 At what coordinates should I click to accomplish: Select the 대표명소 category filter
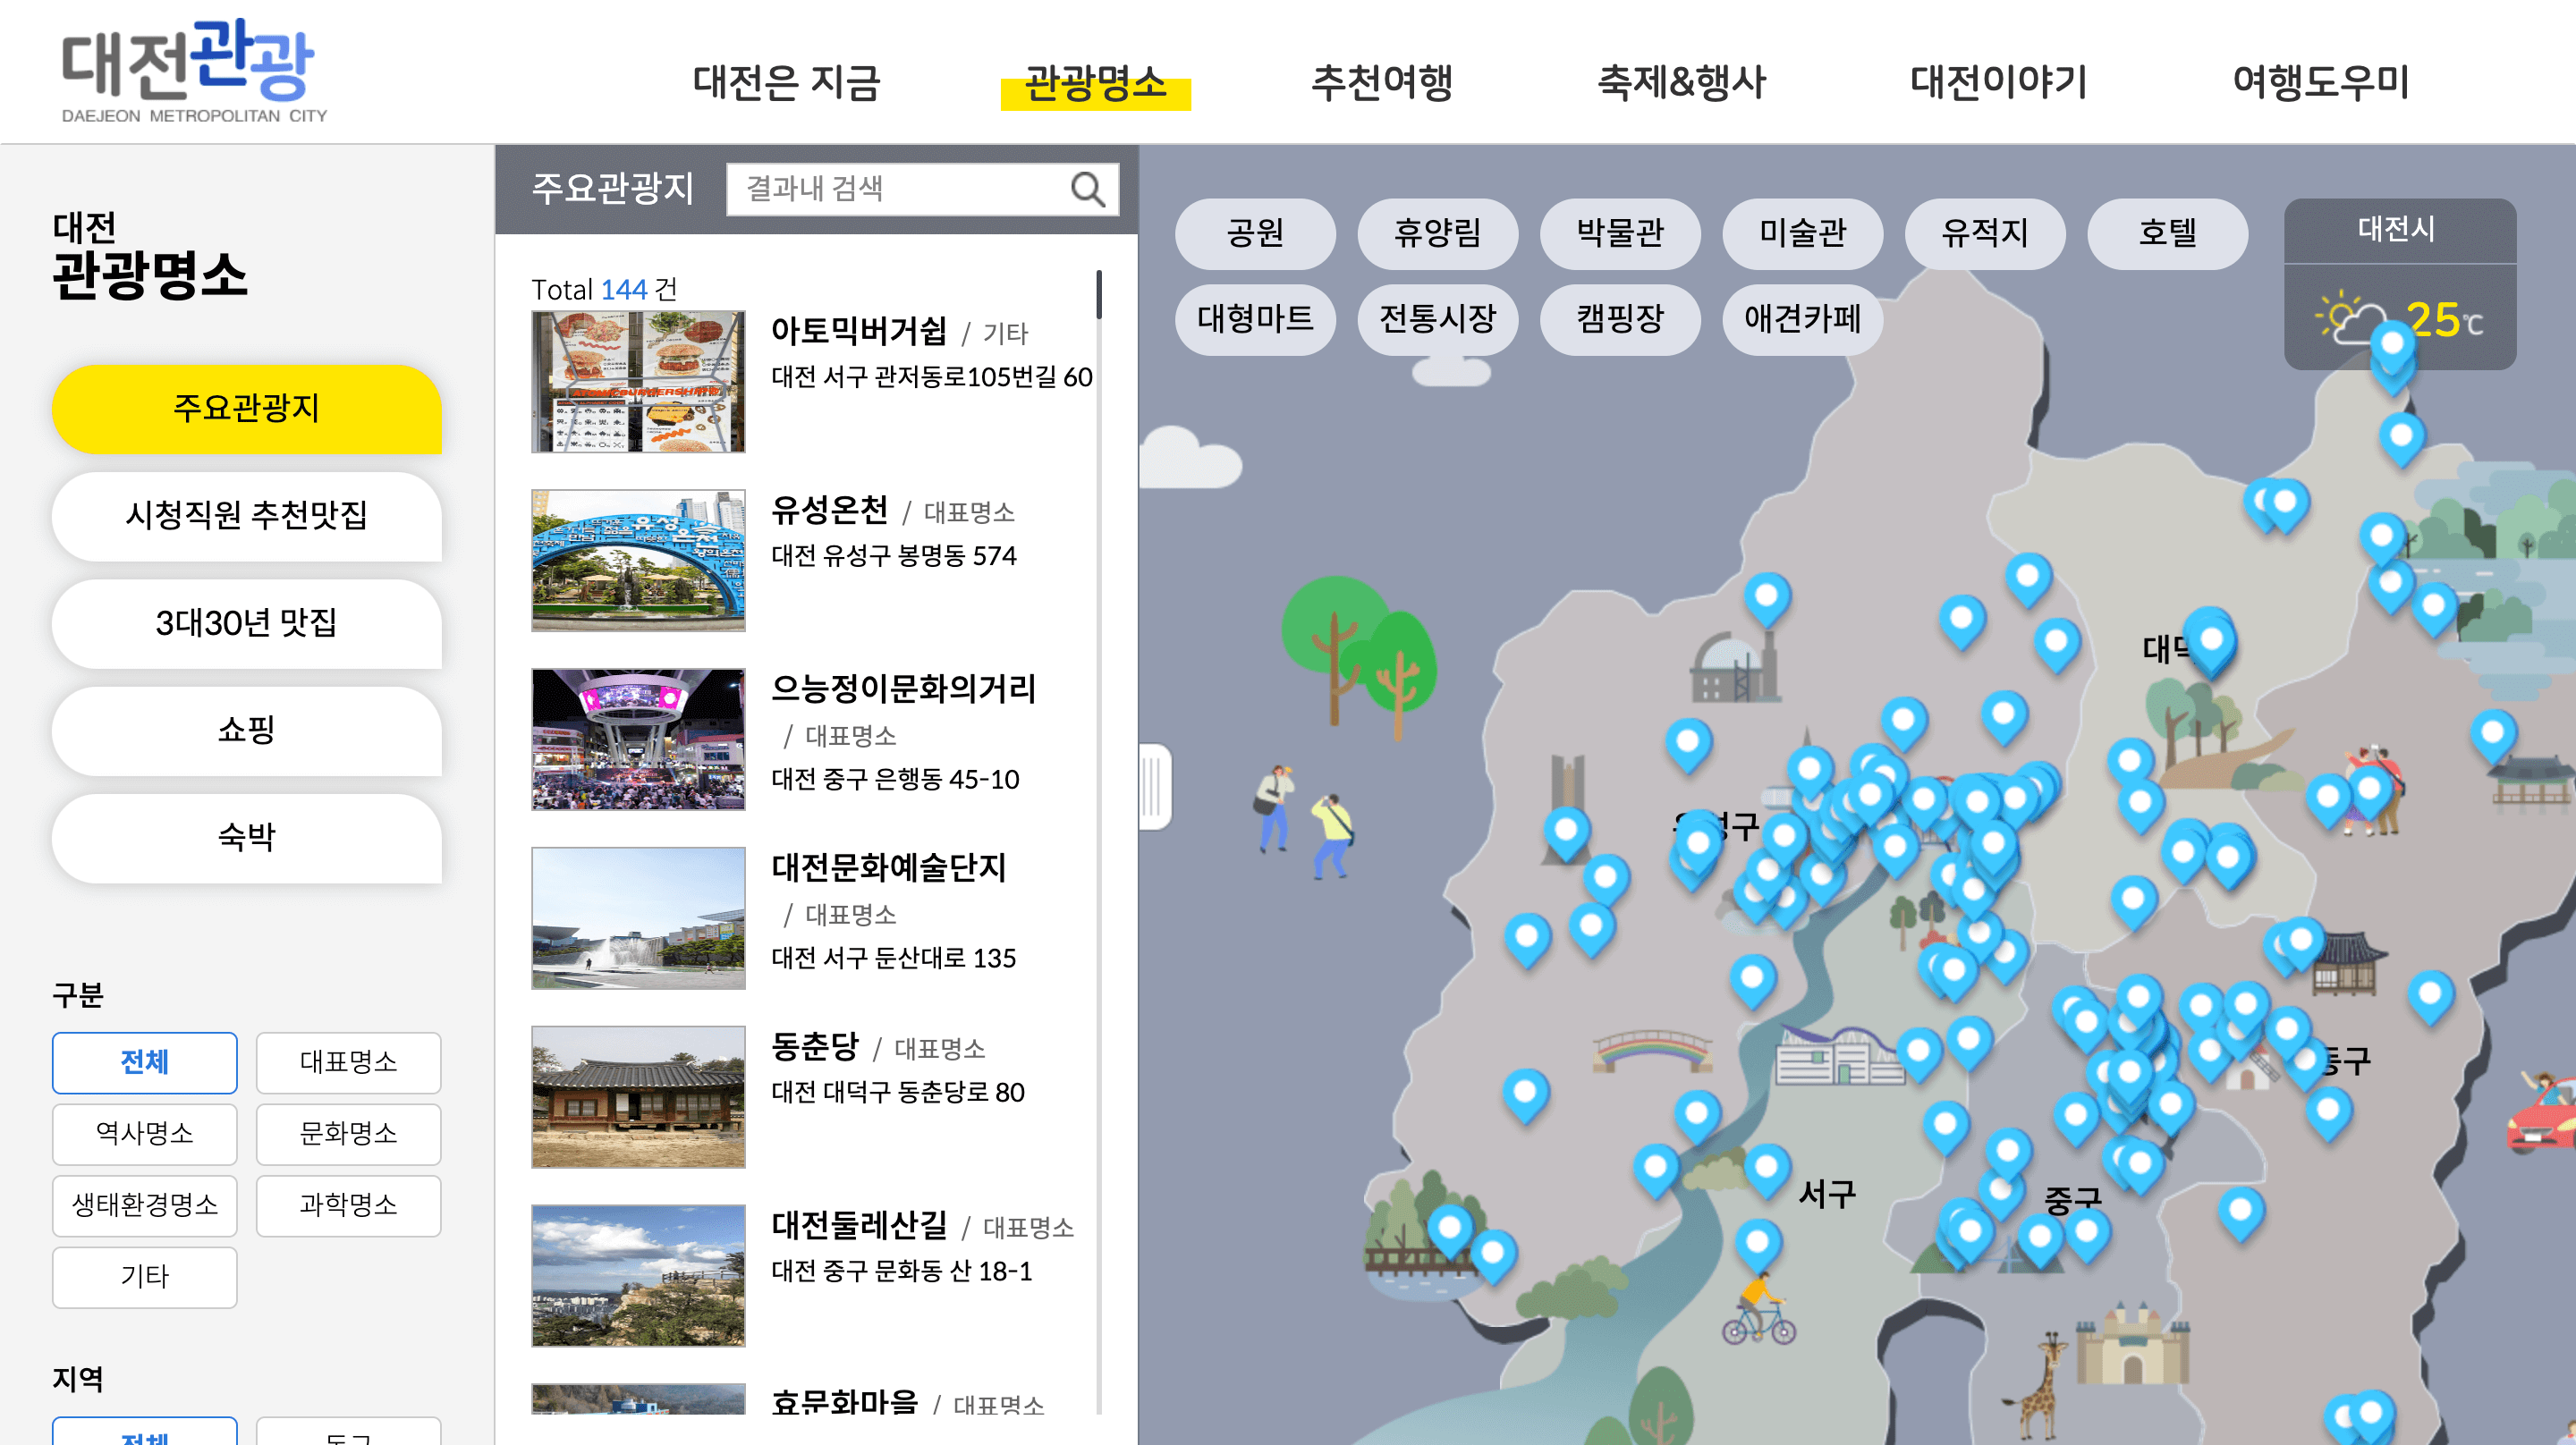coord(348,1062)
